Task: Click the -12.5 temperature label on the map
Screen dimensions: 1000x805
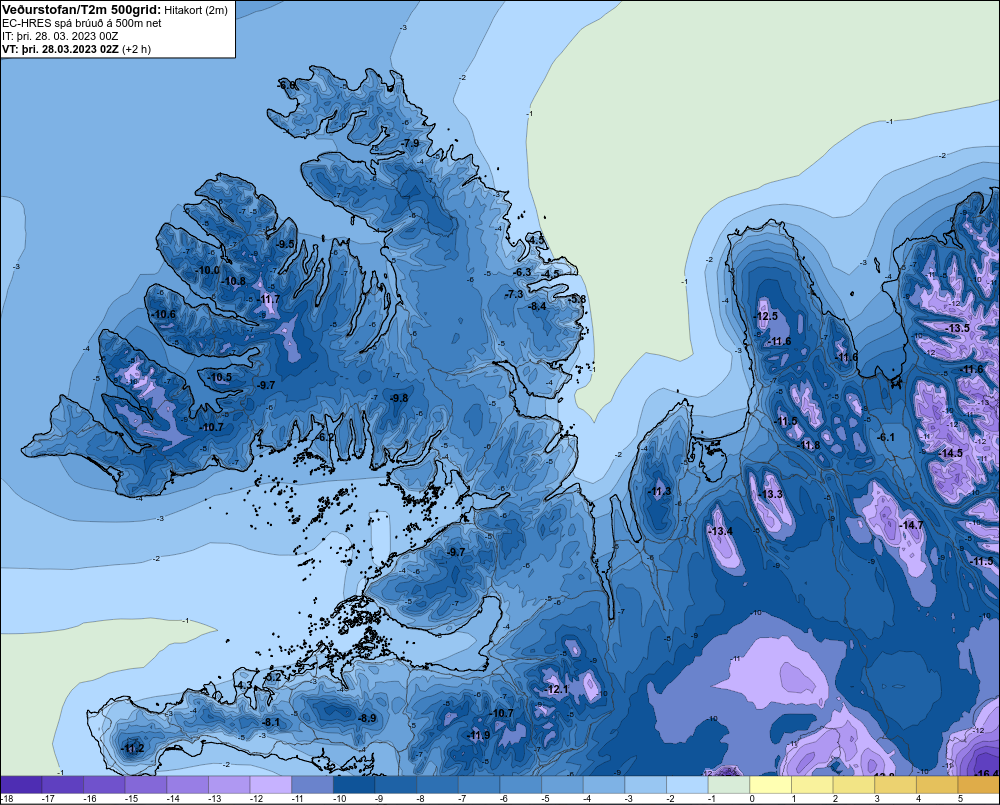Action: [766, 316]
